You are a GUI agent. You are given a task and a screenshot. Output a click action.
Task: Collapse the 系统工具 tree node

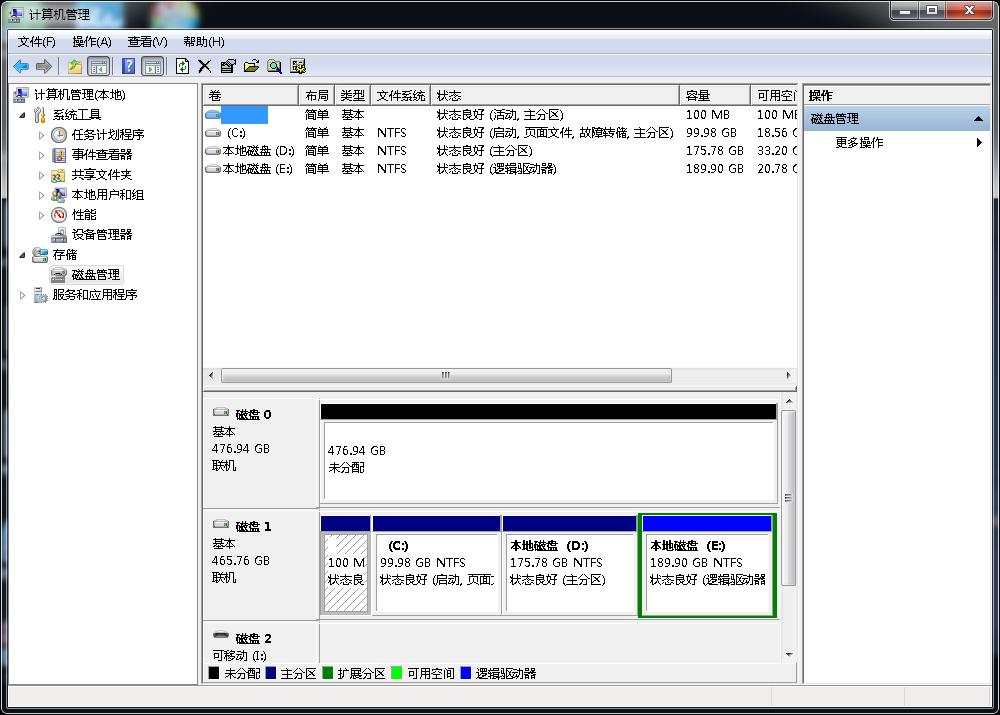tap(24, 115)
